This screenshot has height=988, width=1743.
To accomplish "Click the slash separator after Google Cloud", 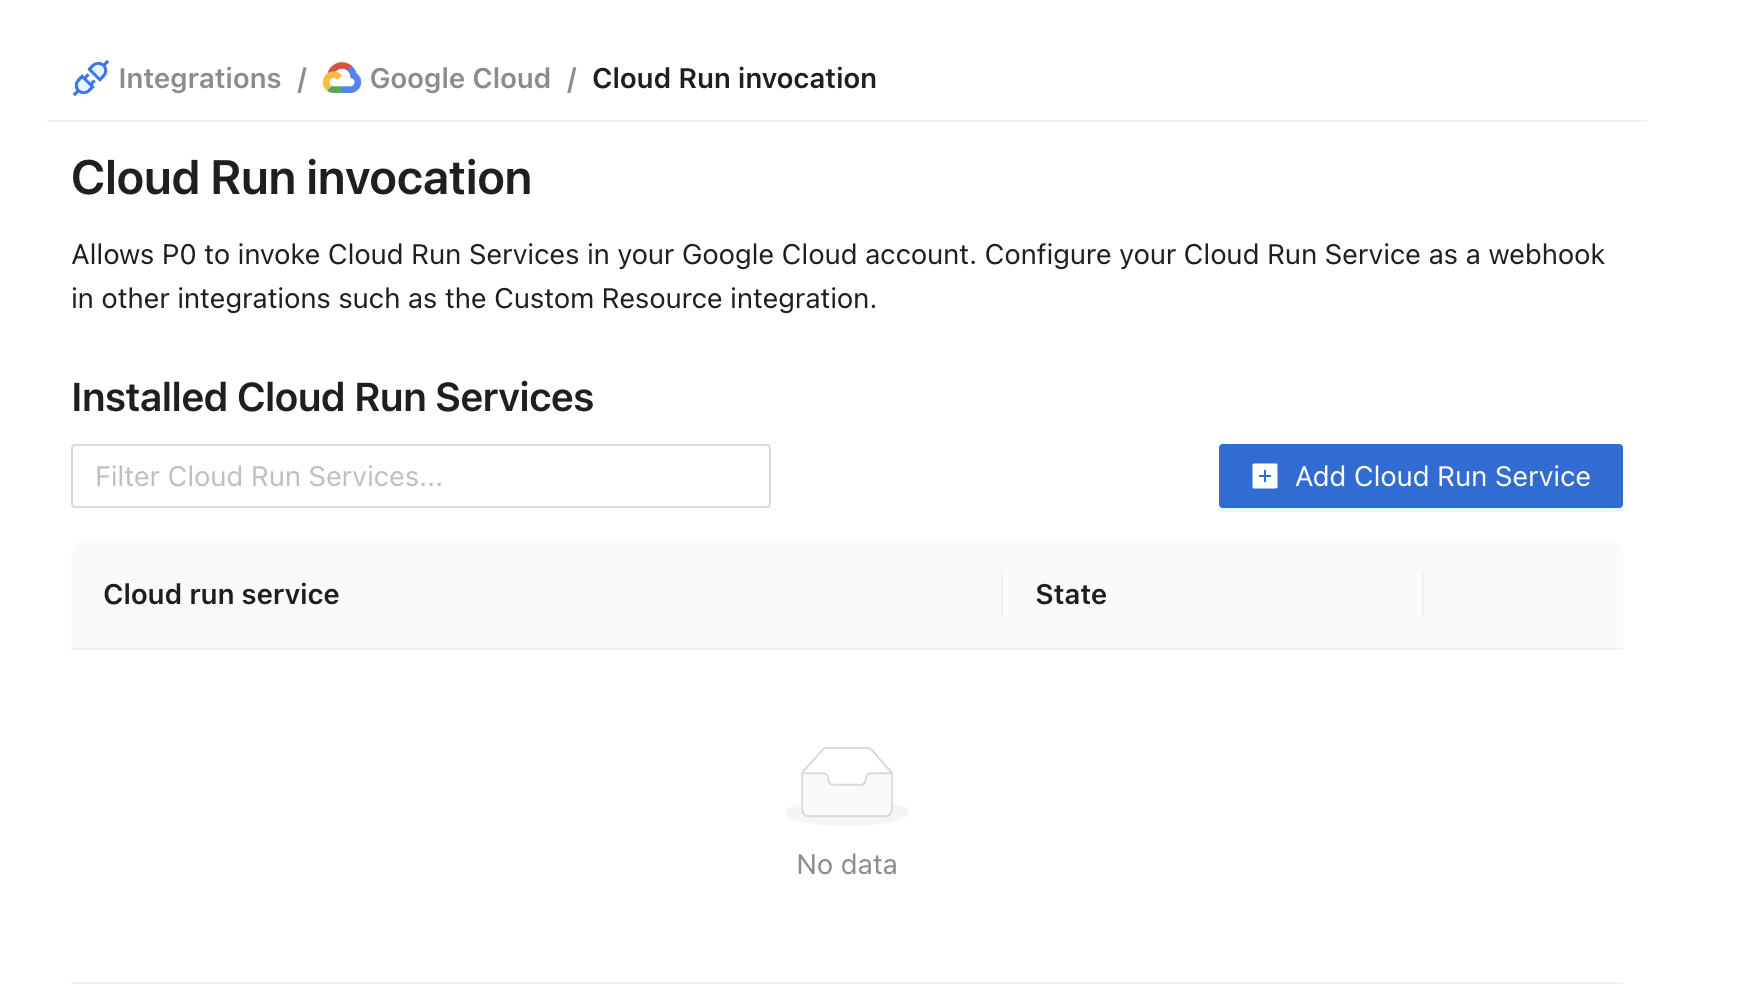I will [571, 79].
